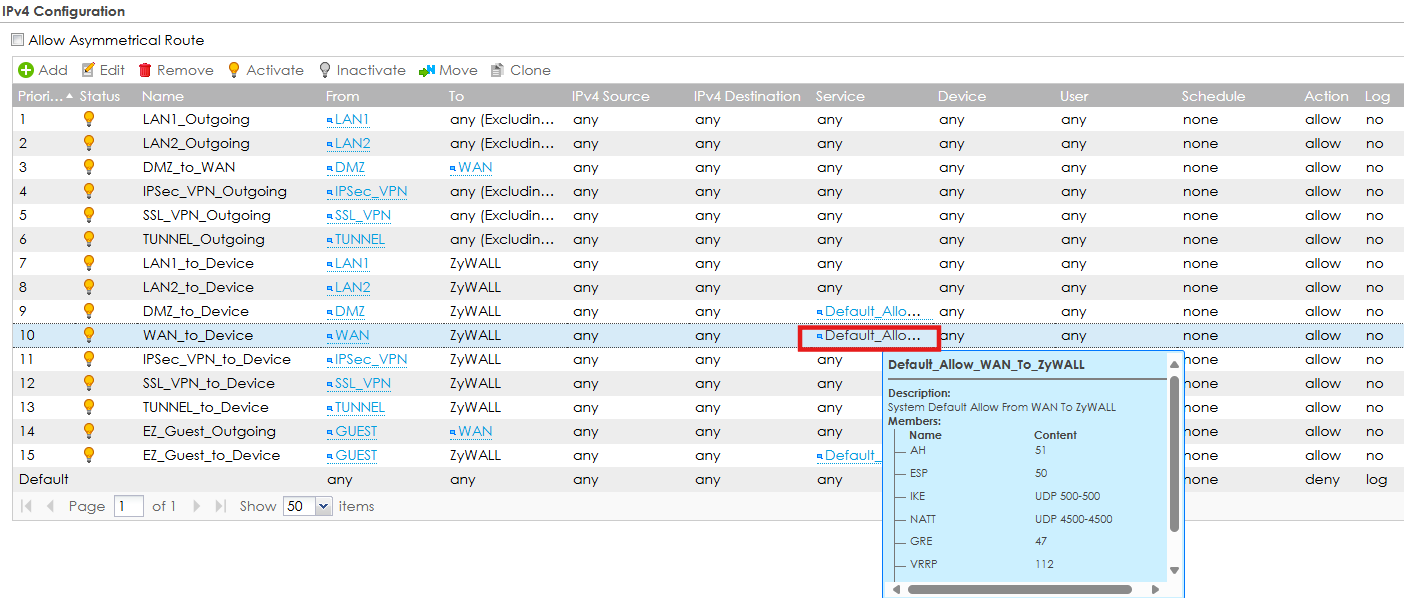
Task: Click tooltip horizontal scrollbar left arrow
Action: tap(895, 589)
